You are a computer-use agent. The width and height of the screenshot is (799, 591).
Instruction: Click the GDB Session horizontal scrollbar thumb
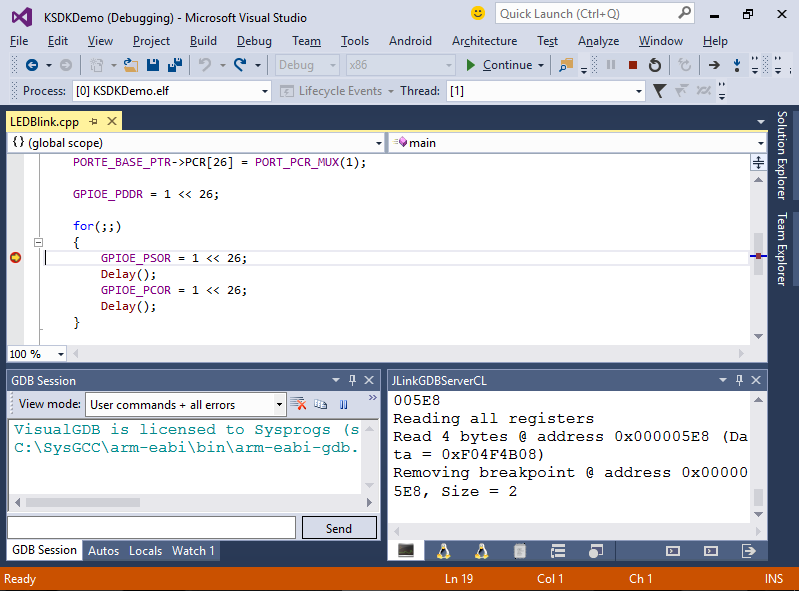[x=83, y=502]
